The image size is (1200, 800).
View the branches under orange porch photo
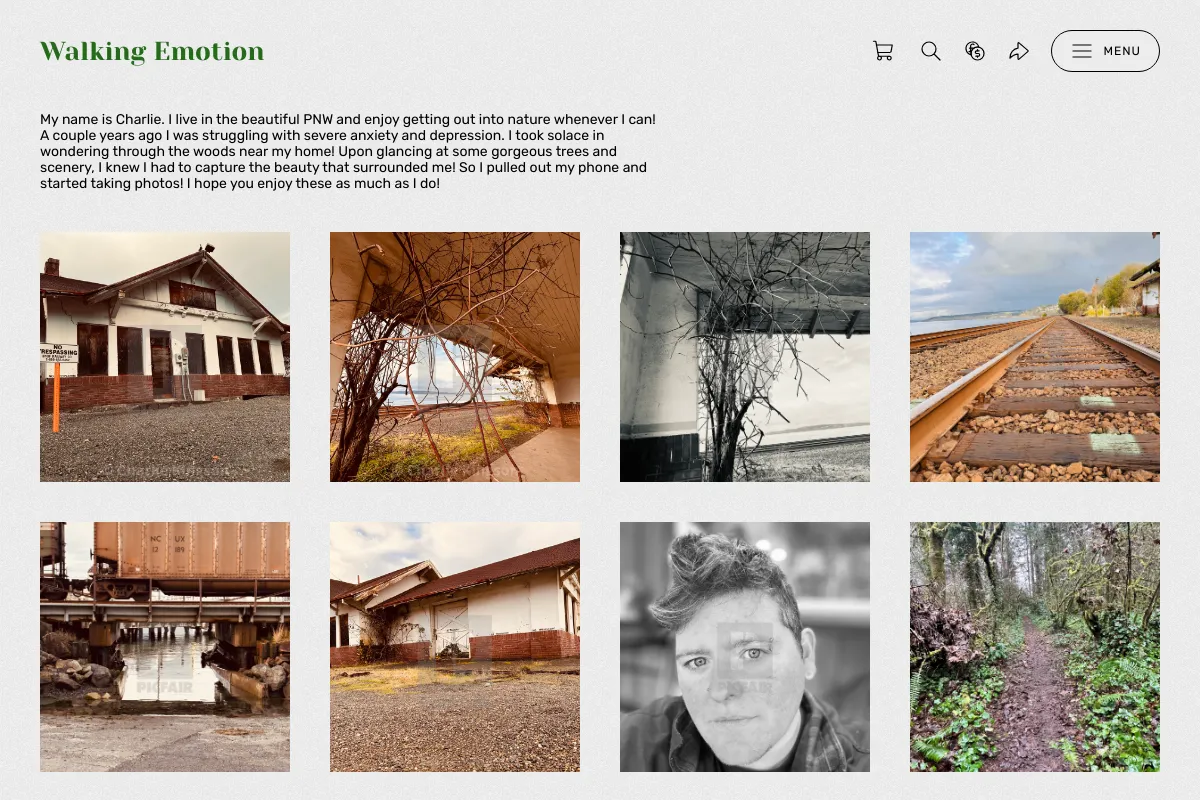click(x=455, y=357)
